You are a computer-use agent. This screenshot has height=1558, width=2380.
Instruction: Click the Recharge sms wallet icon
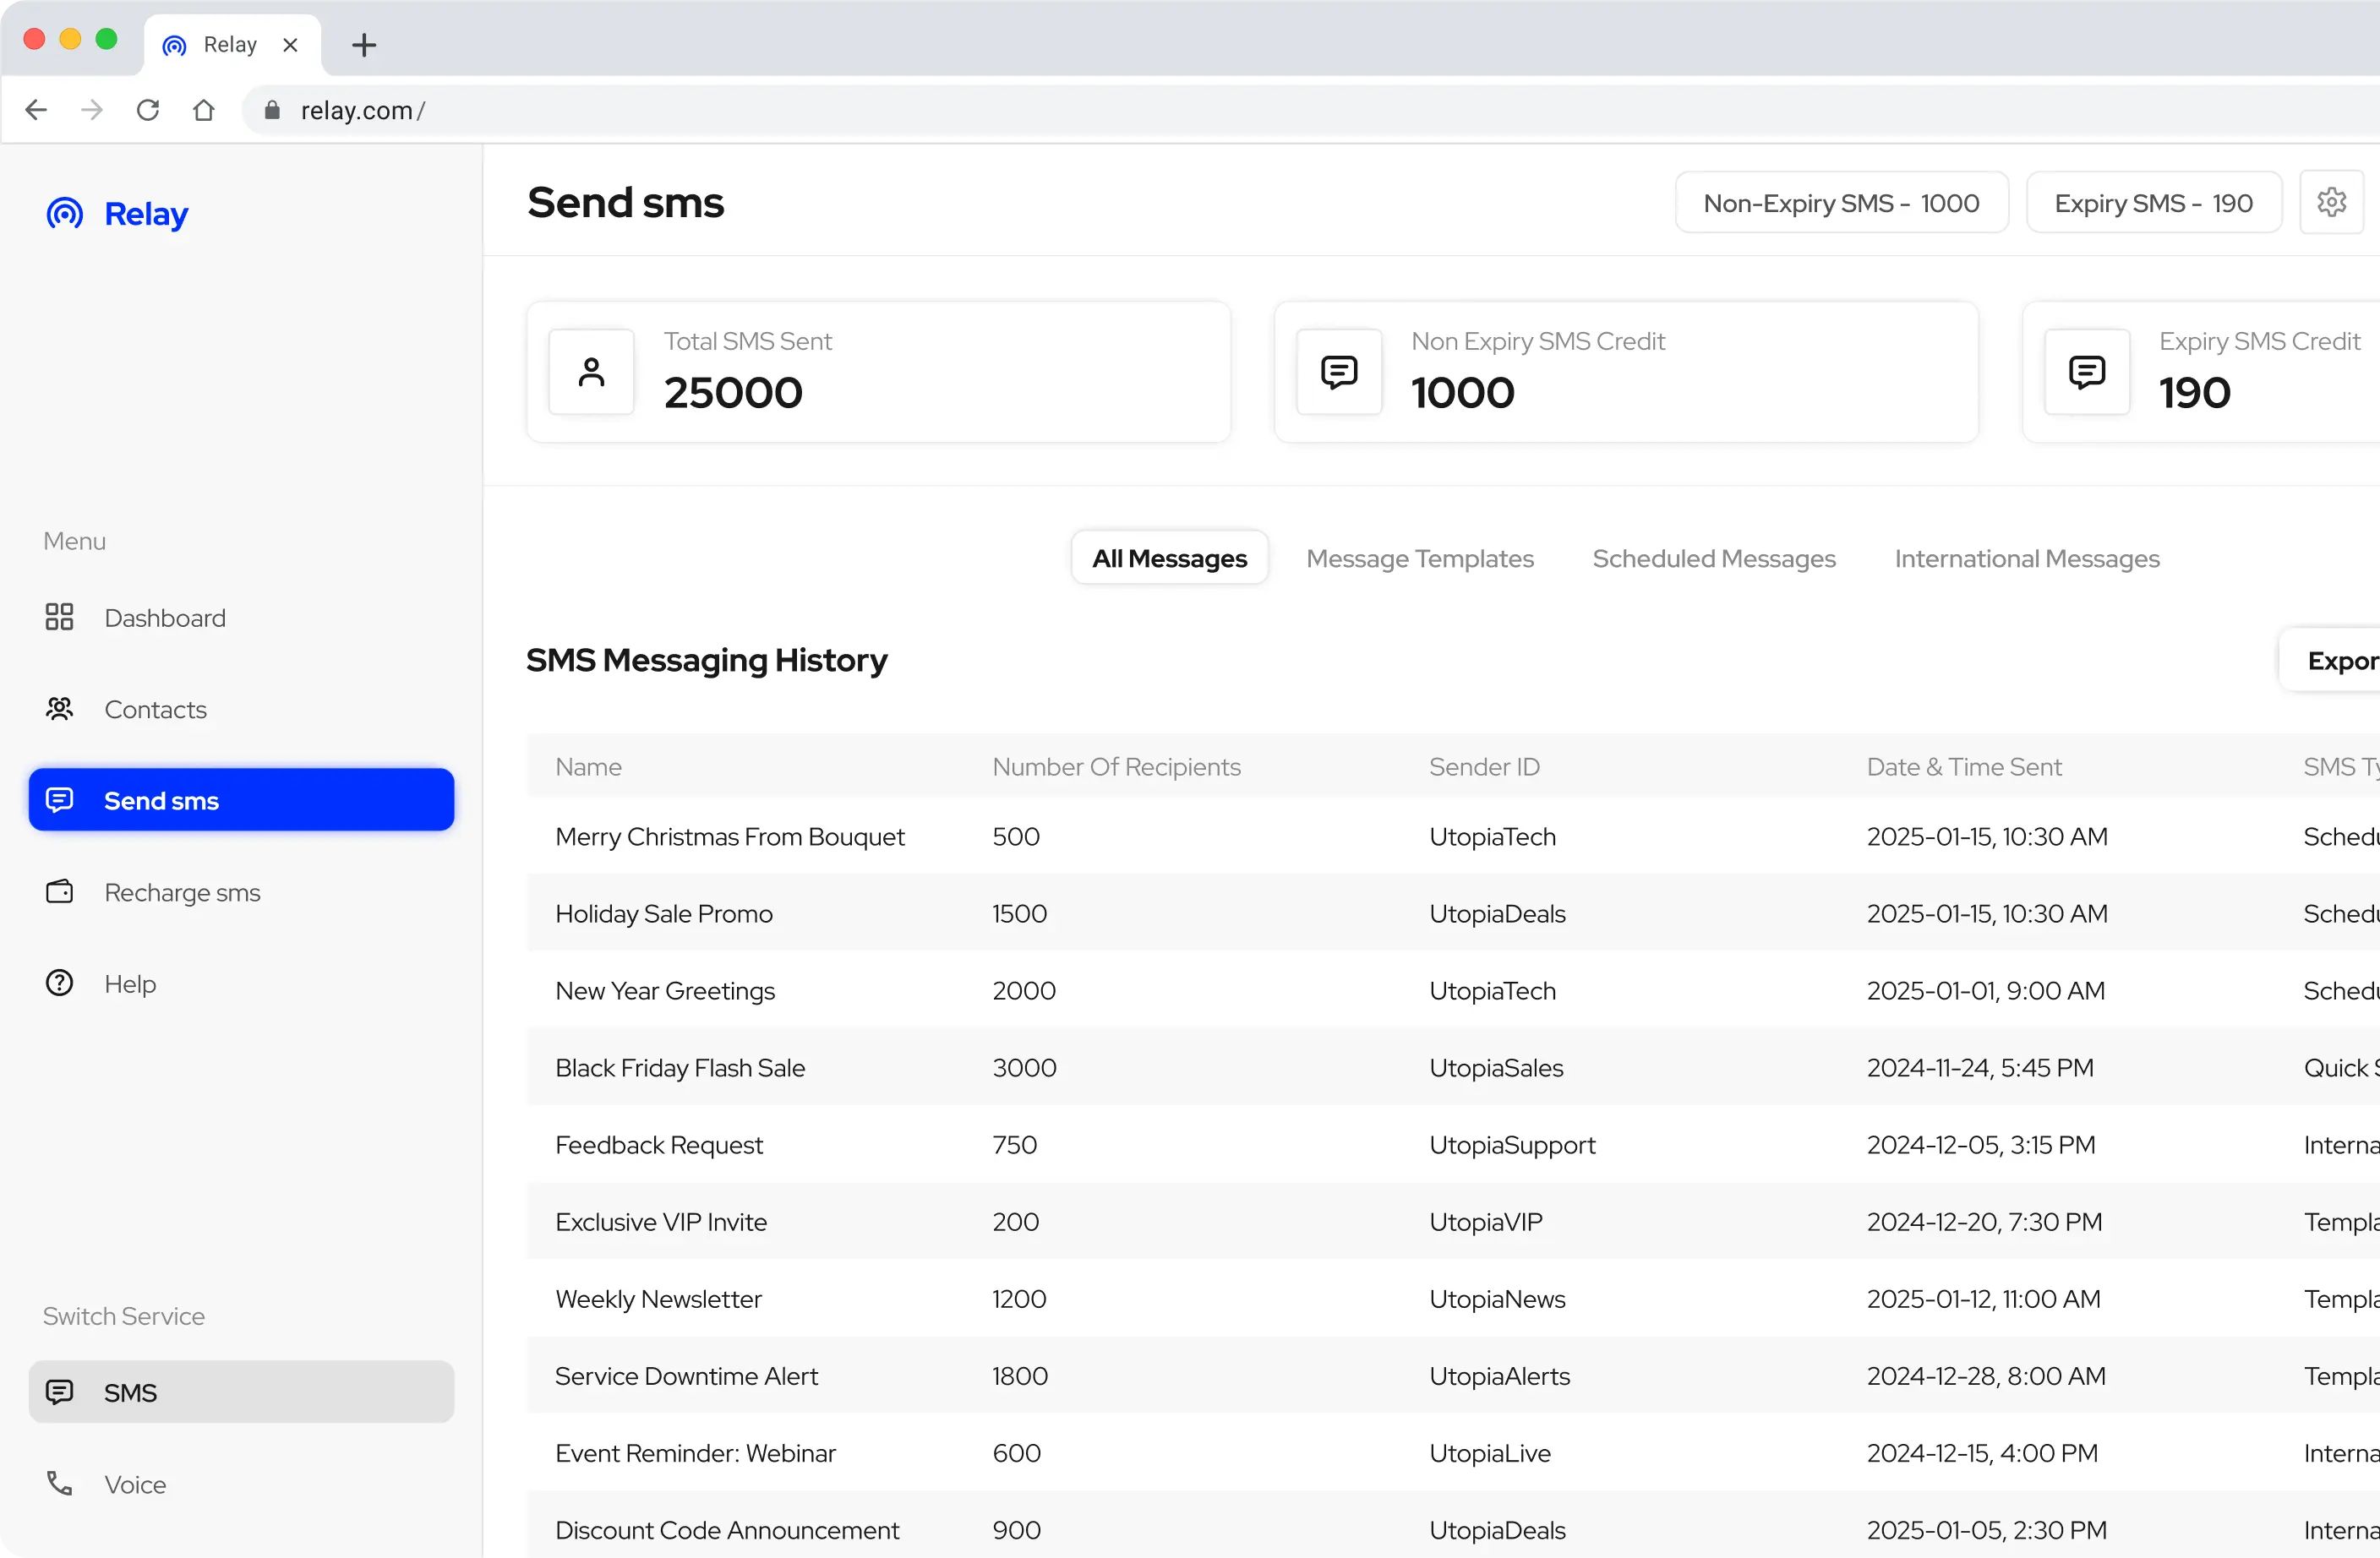click(59, 891)
